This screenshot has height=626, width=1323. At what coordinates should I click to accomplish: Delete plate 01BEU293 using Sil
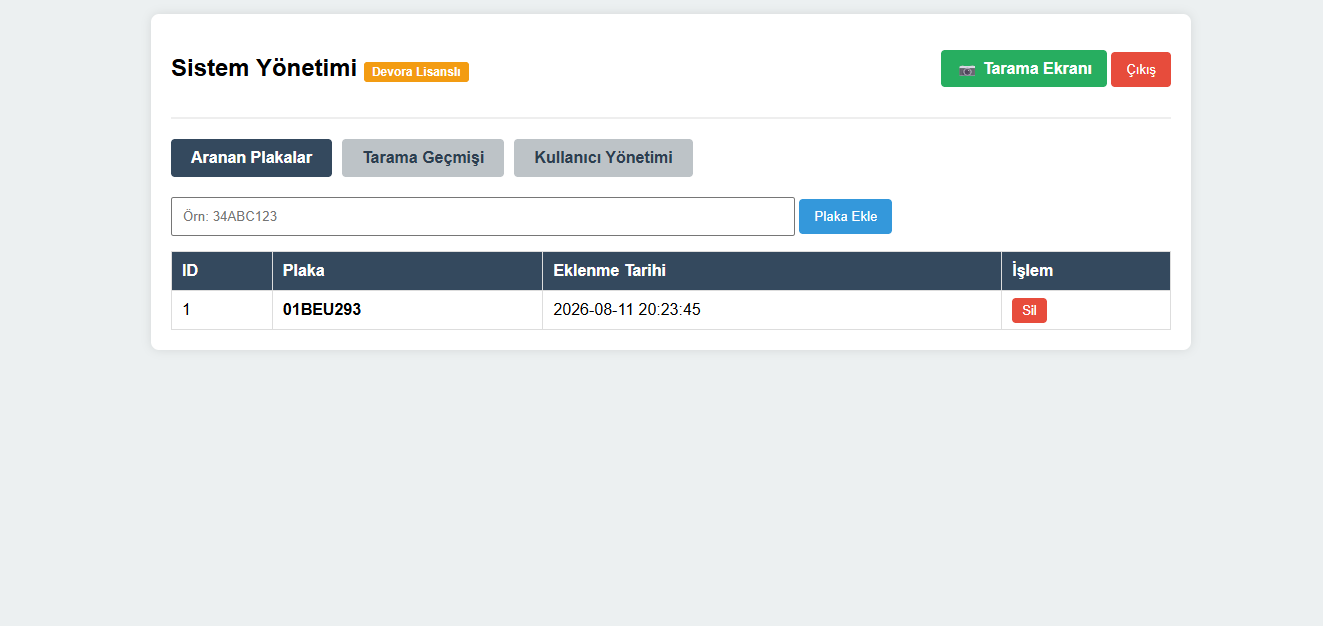1029,310
